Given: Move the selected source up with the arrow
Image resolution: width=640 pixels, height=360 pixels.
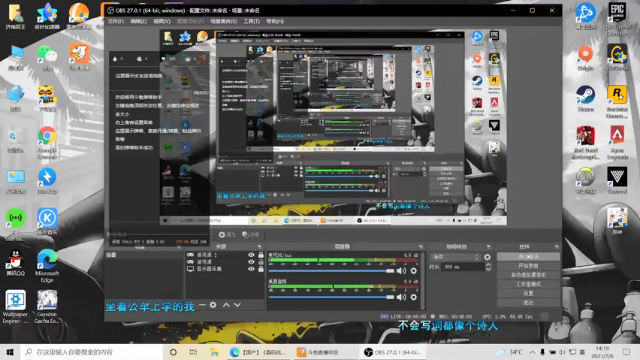Looking at the screenshot, I should pyautogui.click(x=226, y=305).
